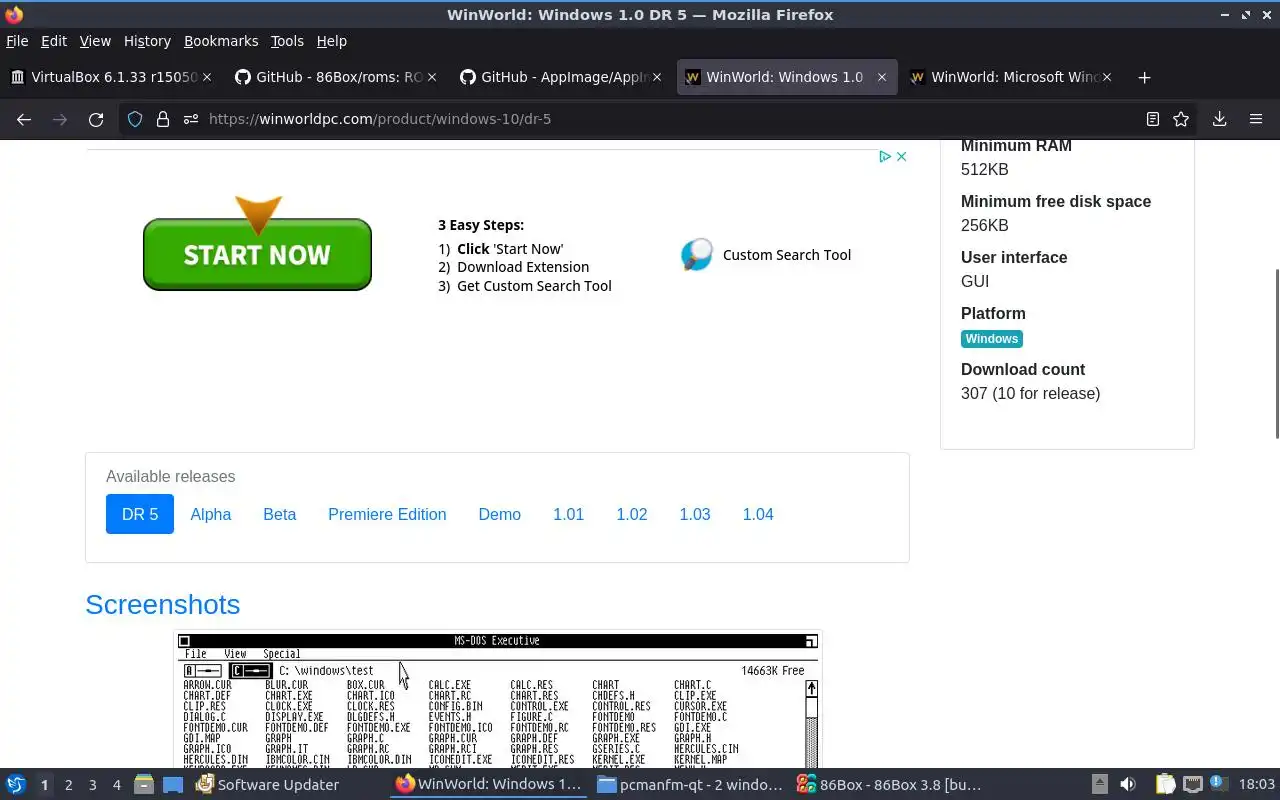Select the 1.02 release

(x=632, y=514)
